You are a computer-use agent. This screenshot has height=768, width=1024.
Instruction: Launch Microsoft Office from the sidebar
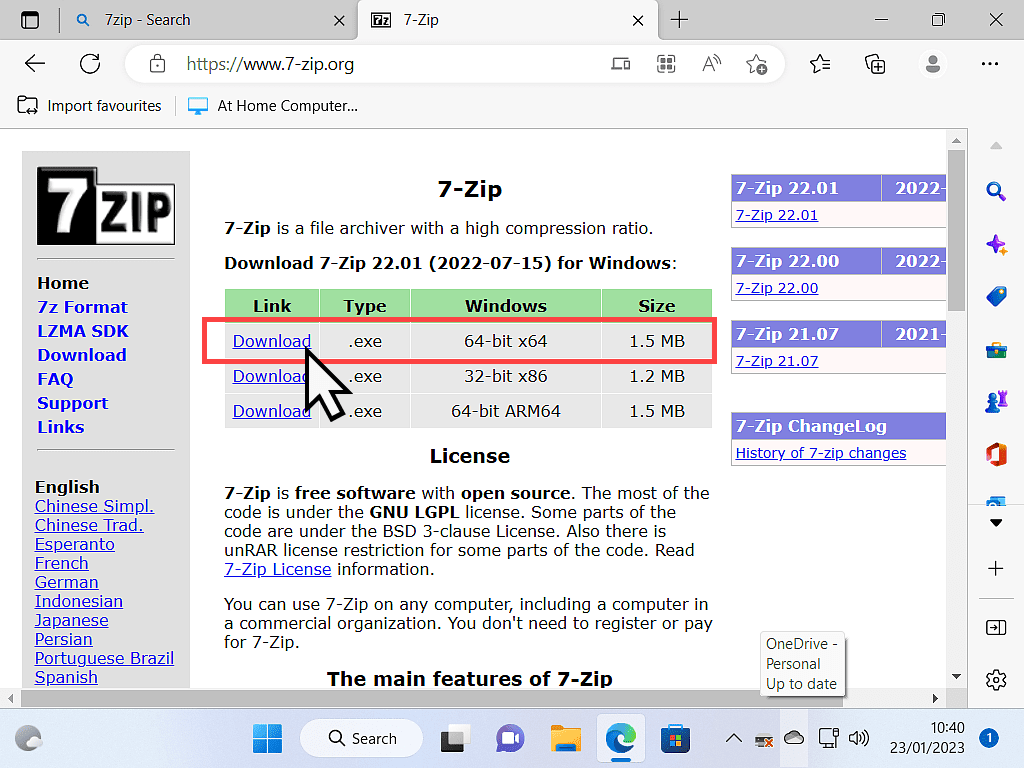point(996,454)
